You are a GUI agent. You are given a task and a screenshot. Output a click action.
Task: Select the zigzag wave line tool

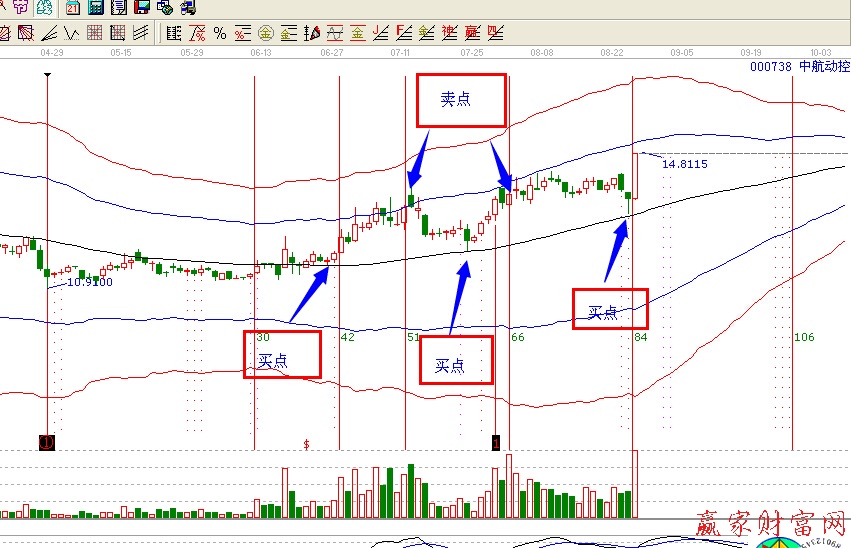coord(70,33)
